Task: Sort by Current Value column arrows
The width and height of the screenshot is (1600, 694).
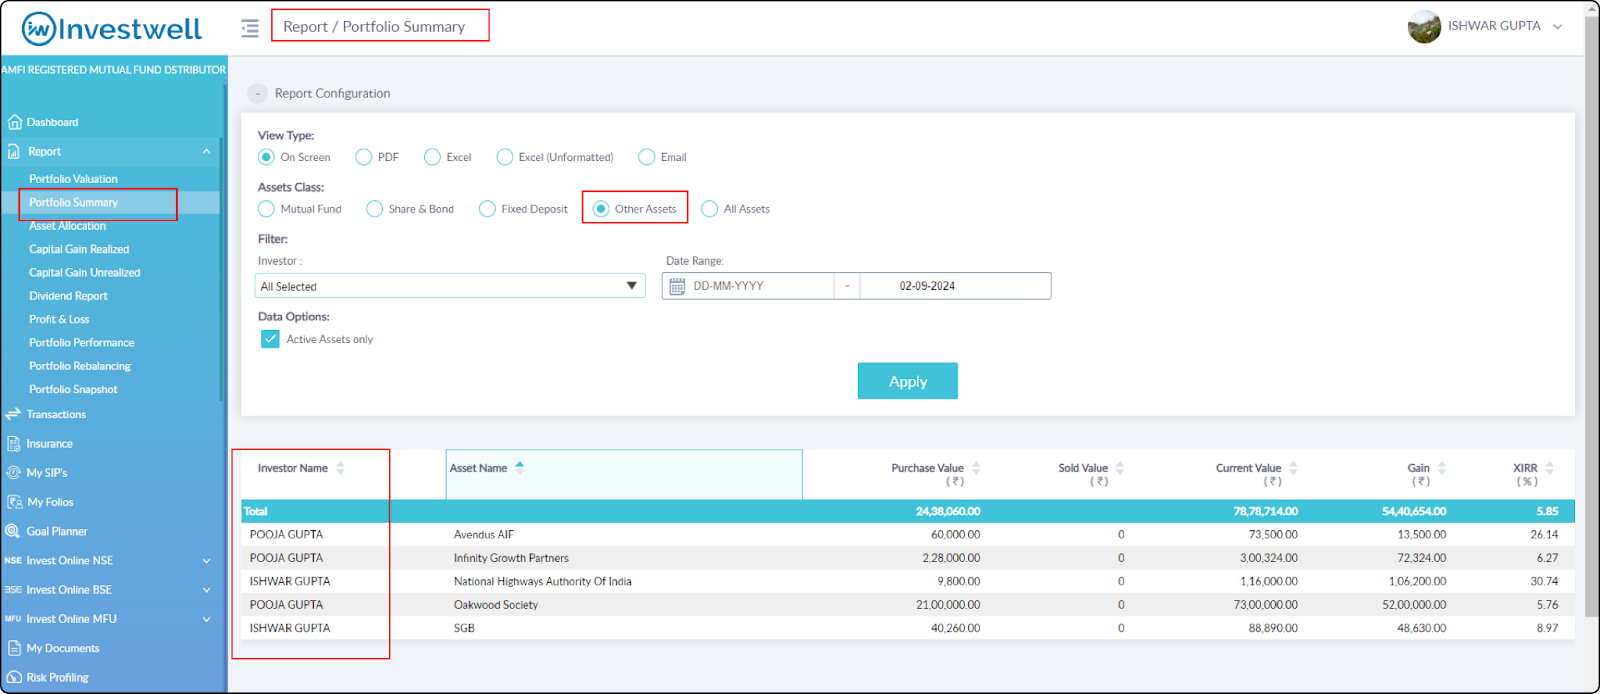Action: [x=1293, y=468]
